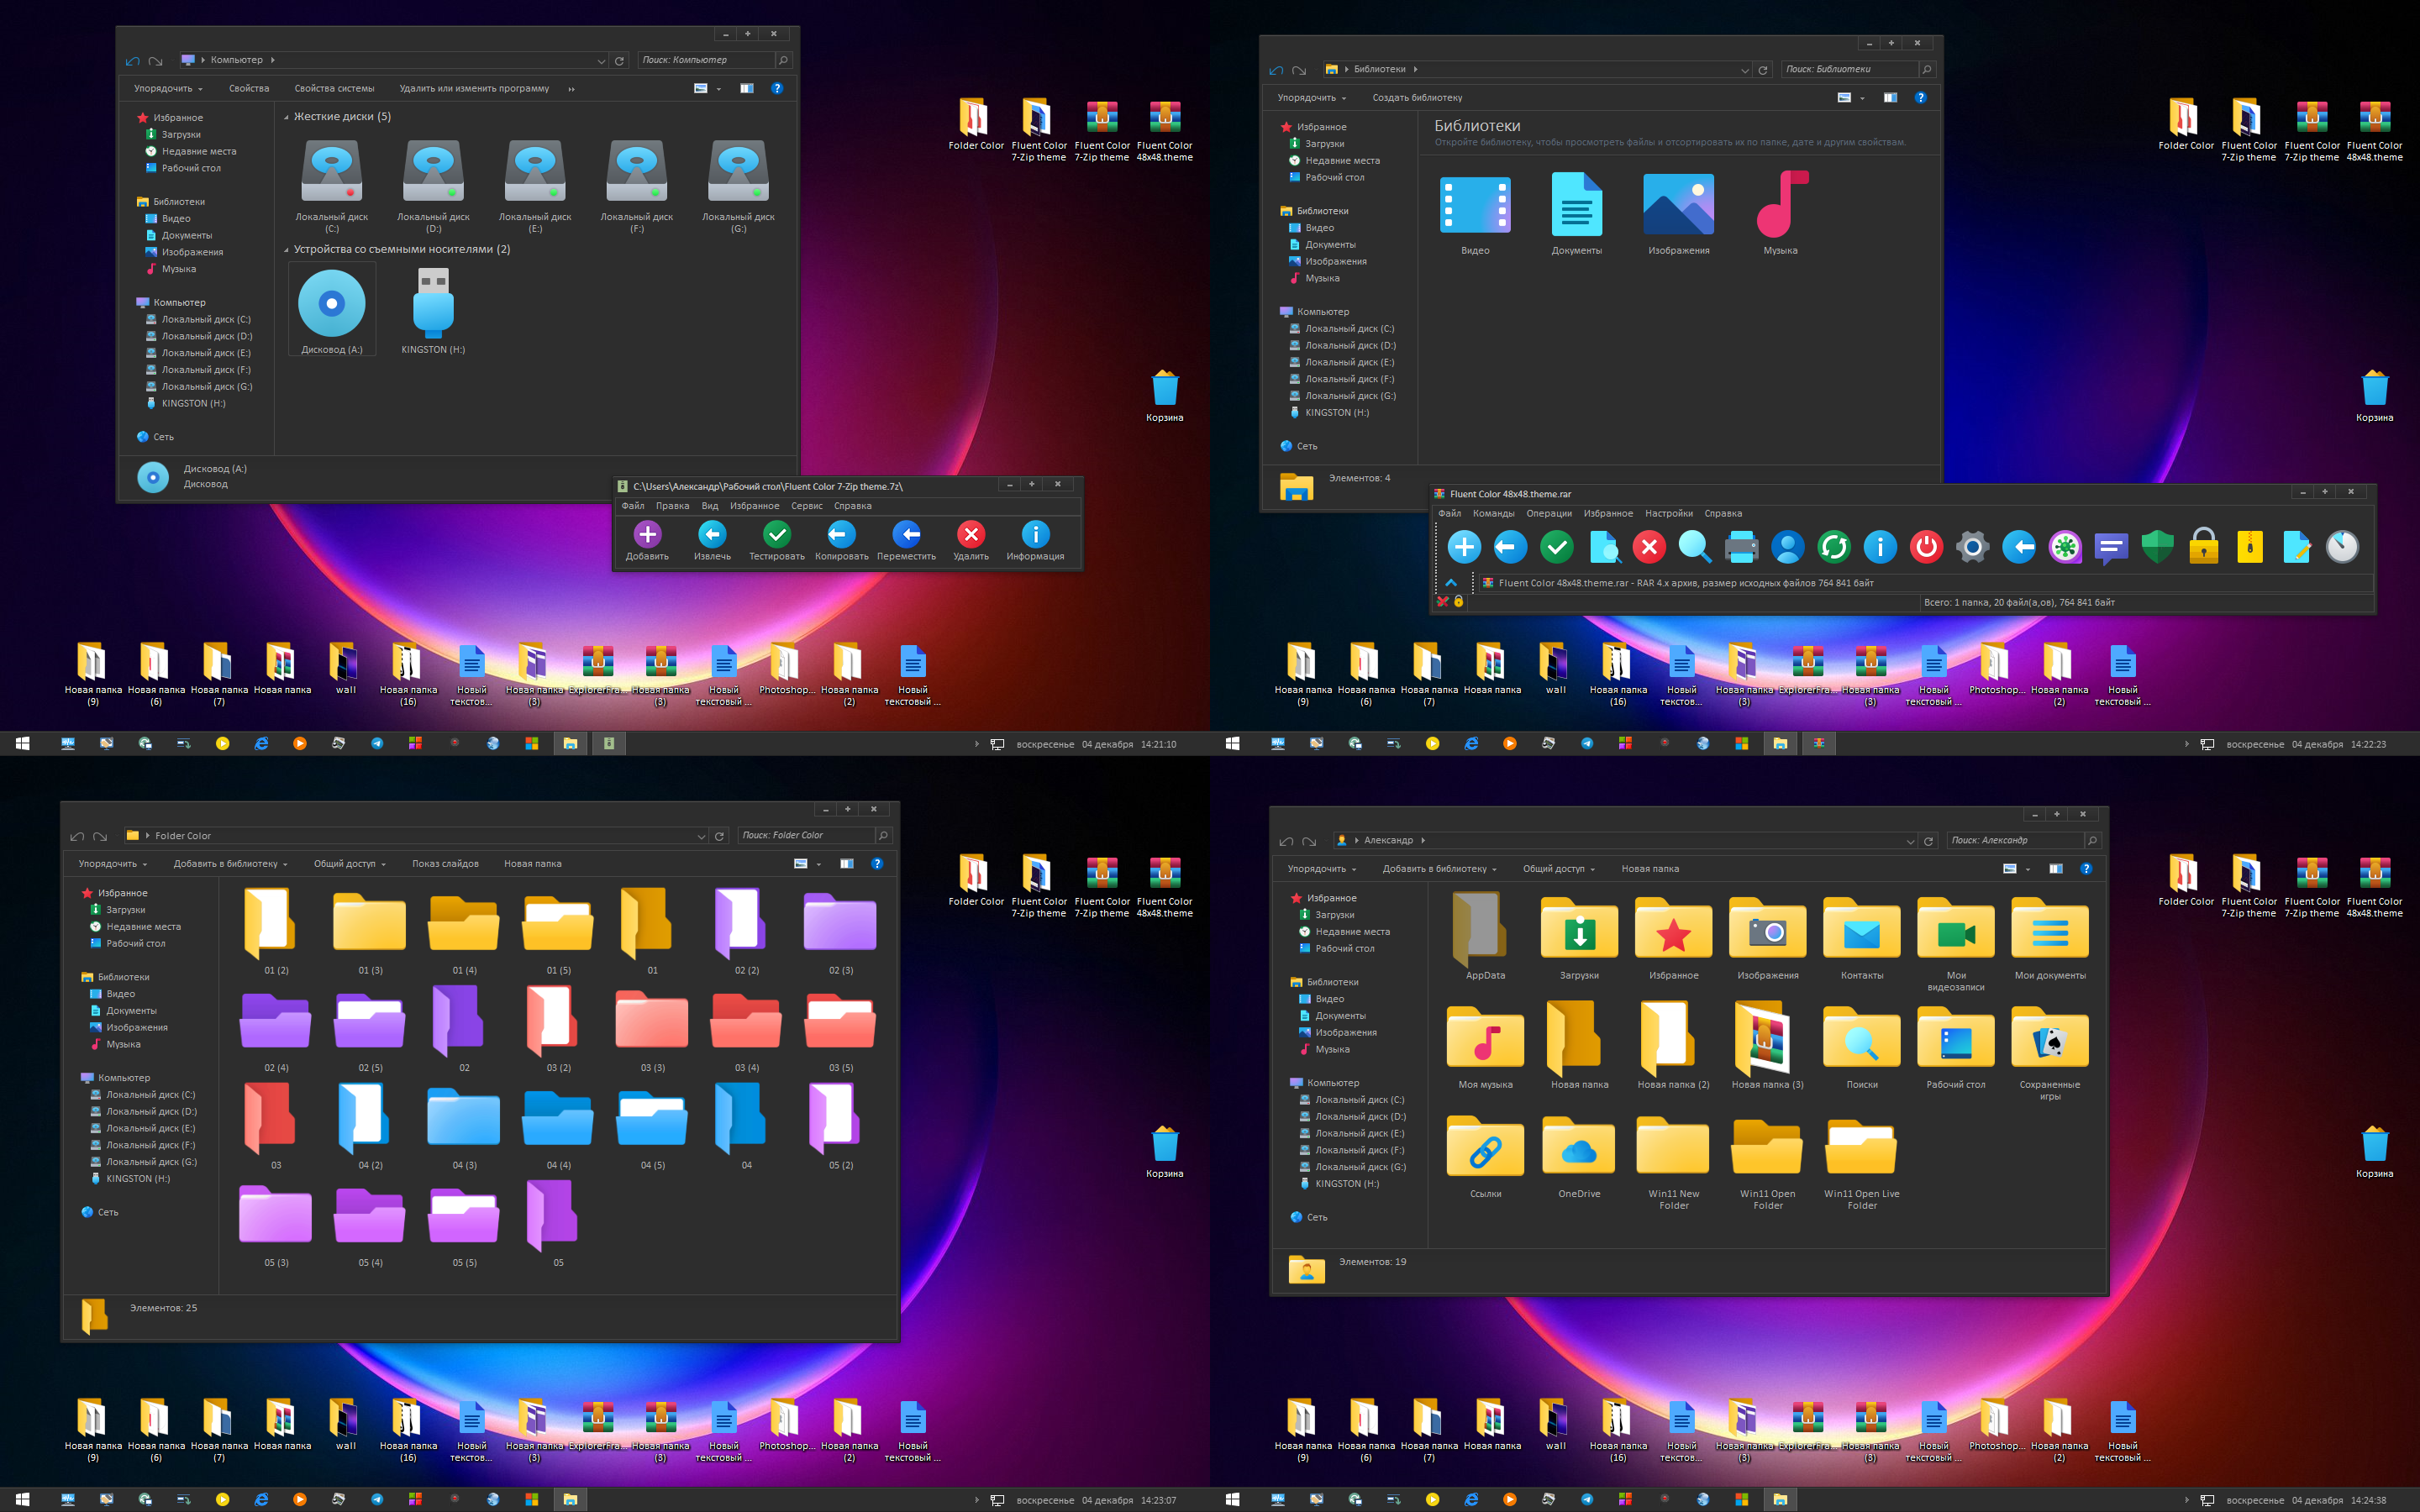The width and height of the screenshot is (2420, 1512).
Task: Open Общий доступ dropdown in the Александр window
Action: 1558,869
